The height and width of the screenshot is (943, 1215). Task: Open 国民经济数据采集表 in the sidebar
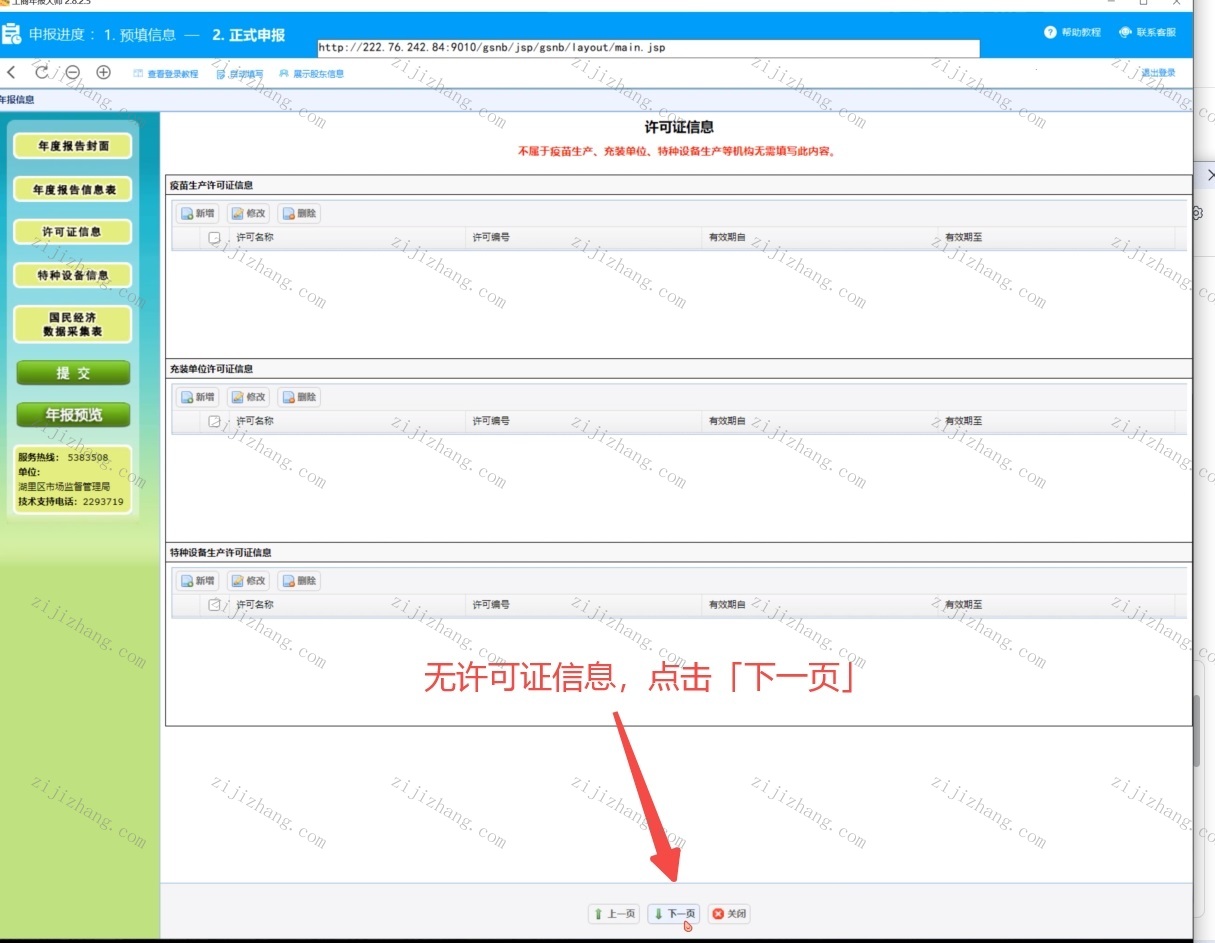click(x=72, y=324)
